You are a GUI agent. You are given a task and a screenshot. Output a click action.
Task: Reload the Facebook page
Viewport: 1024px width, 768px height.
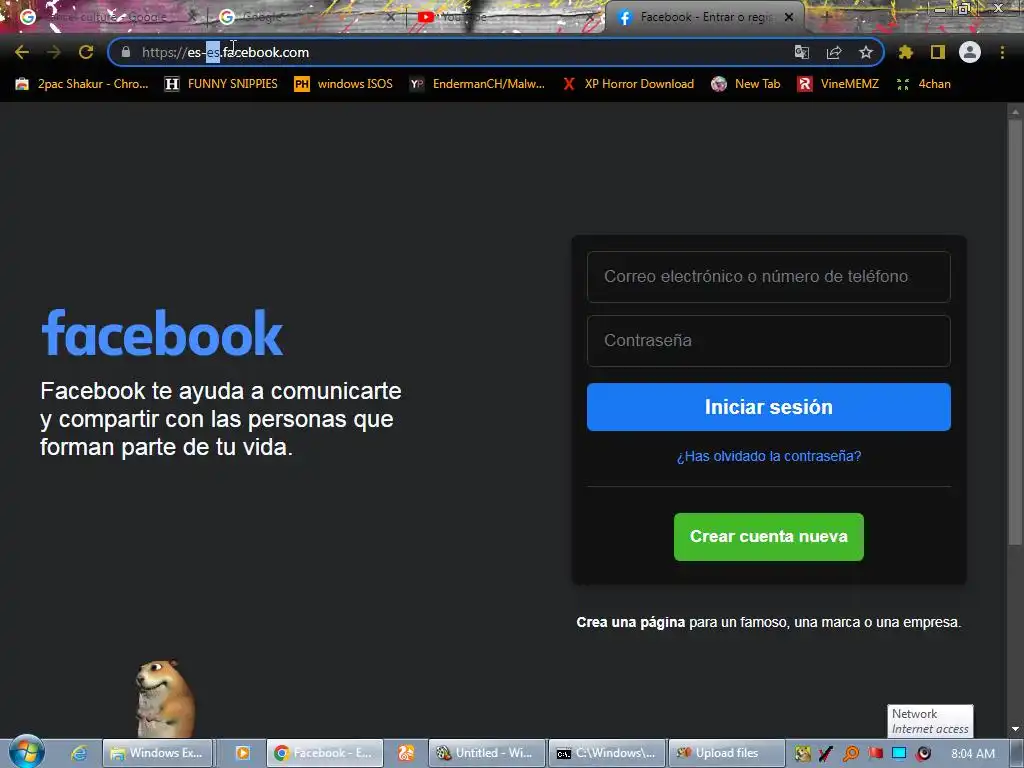(x=86, y=52)
